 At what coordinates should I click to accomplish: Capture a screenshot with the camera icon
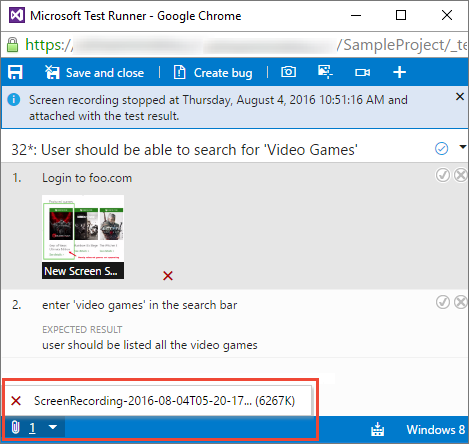click(x=288, y=72)
